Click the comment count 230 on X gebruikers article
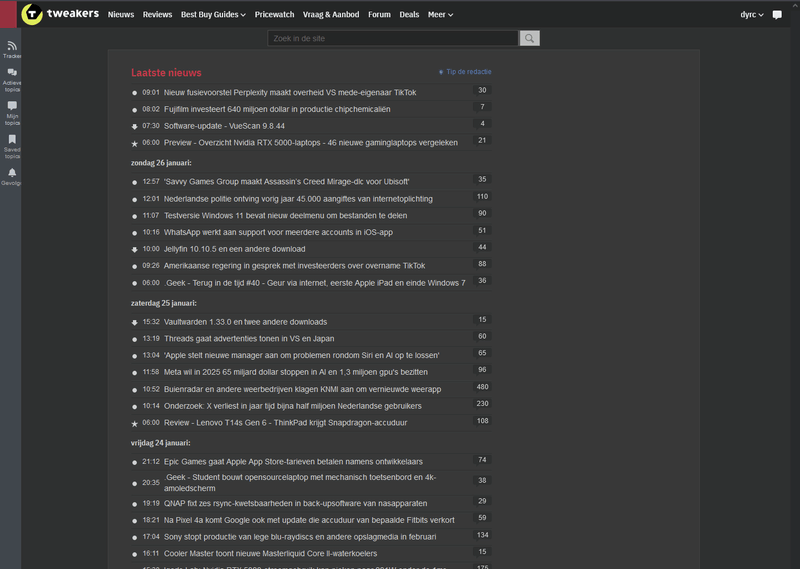The image size is (800, 569). (482, 404)
